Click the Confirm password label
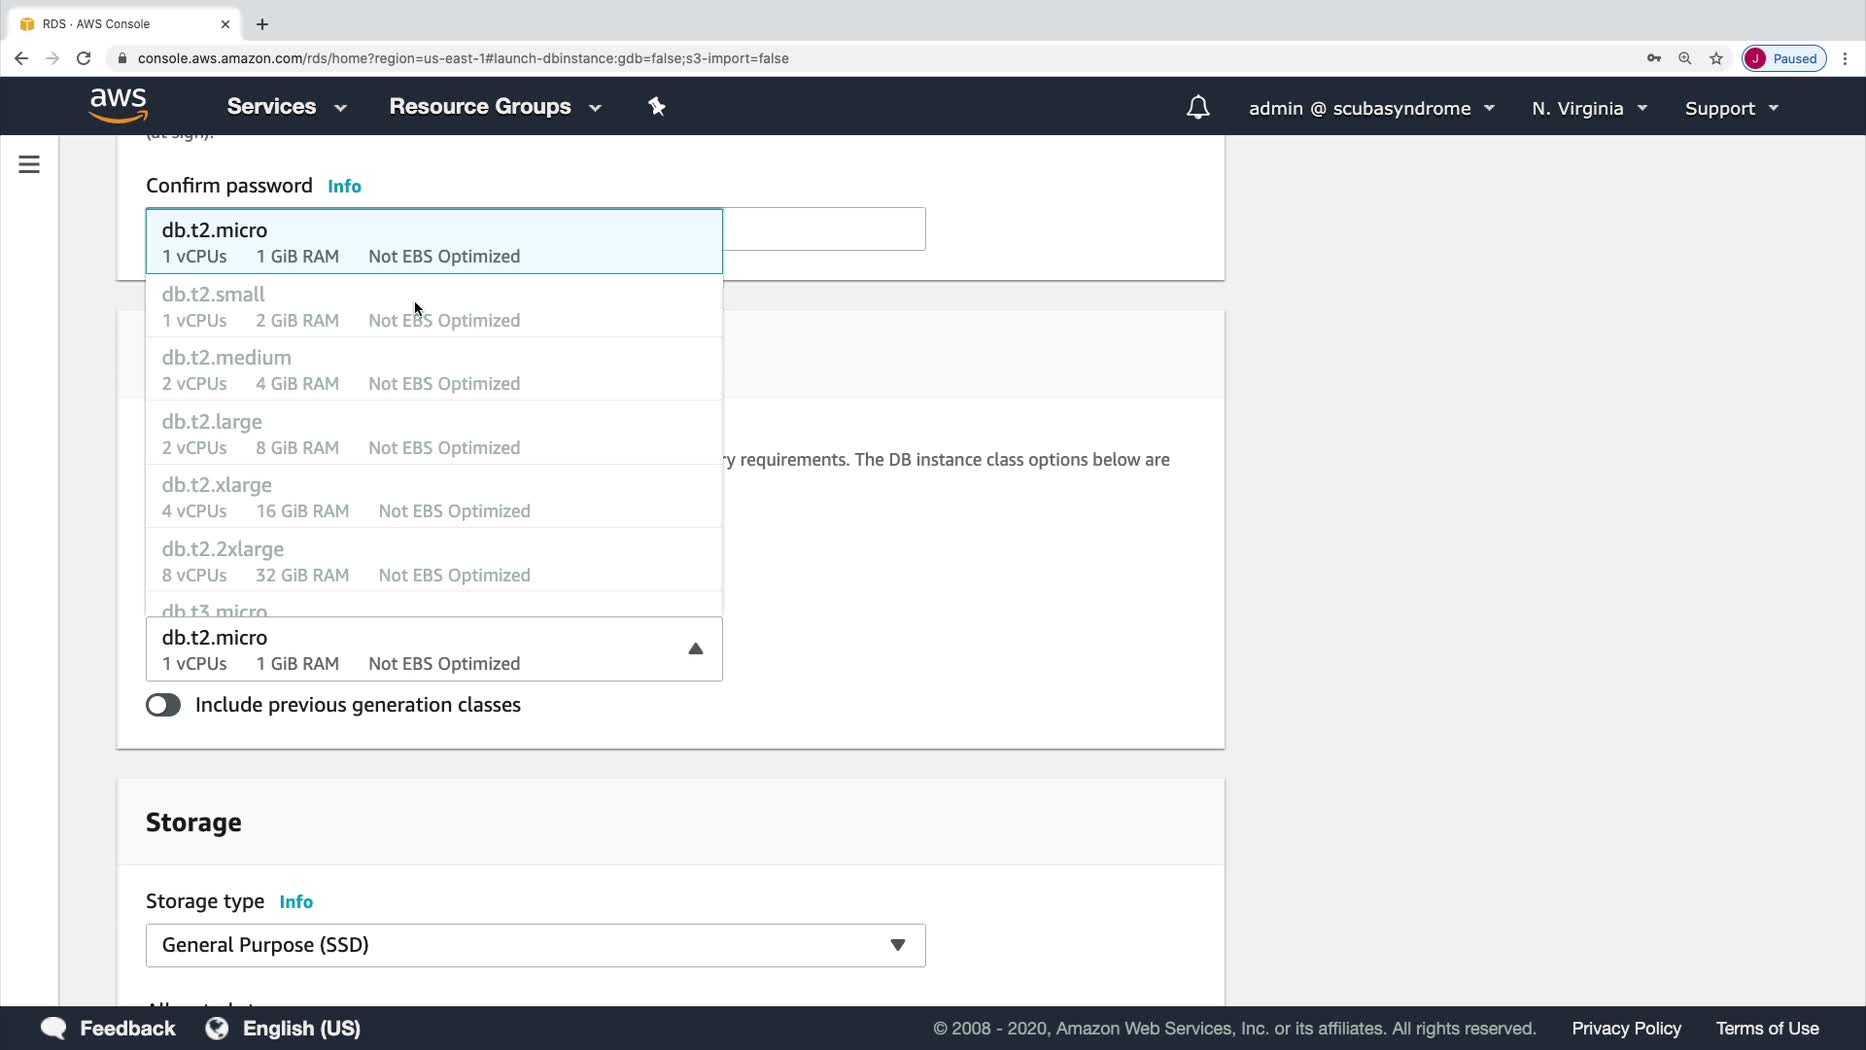Image resolution: width=1866 pixels, height=1050 pixels. click(229, 186)
